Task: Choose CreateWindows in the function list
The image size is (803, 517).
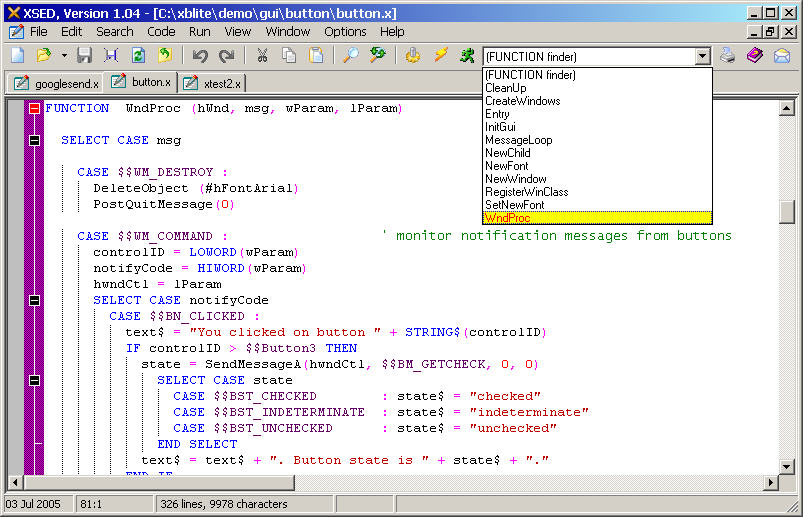Action: (x=597, y=101)
